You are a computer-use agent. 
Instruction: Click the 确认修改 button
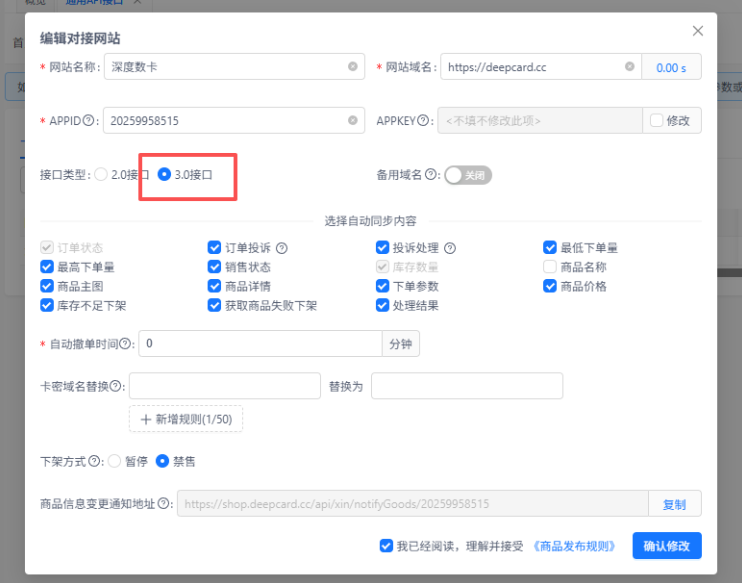[x=667, y=546]
